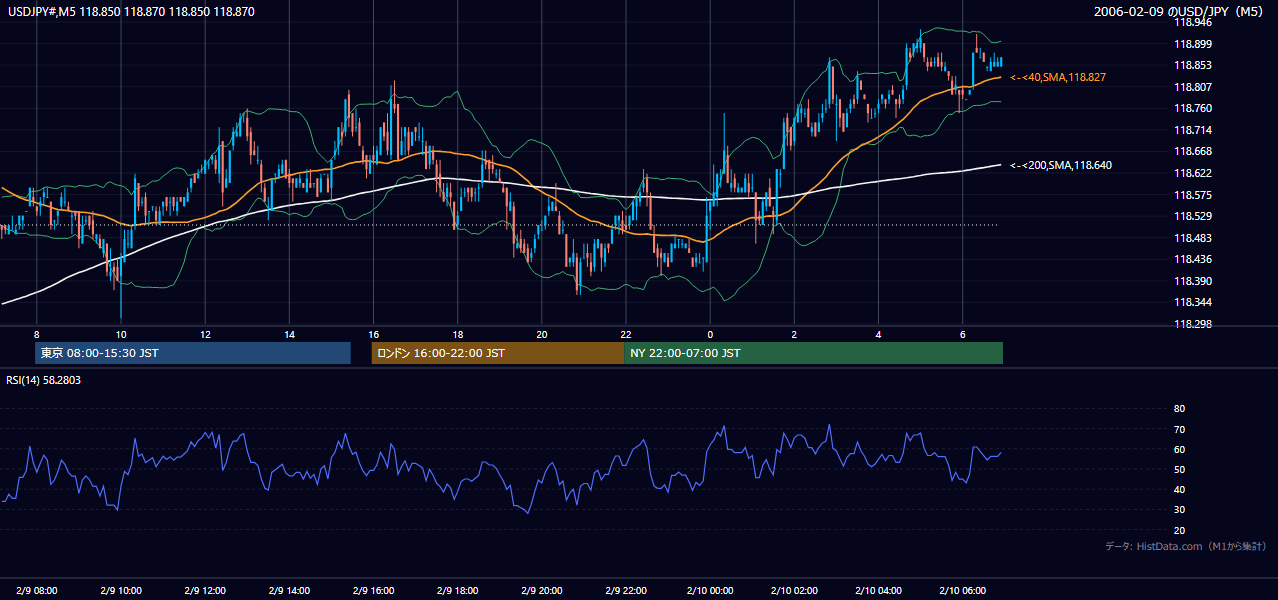Click the 2/10 02:00 bottom time label
The width and height of the screenshot is (1278, 600).
(794, 590)
